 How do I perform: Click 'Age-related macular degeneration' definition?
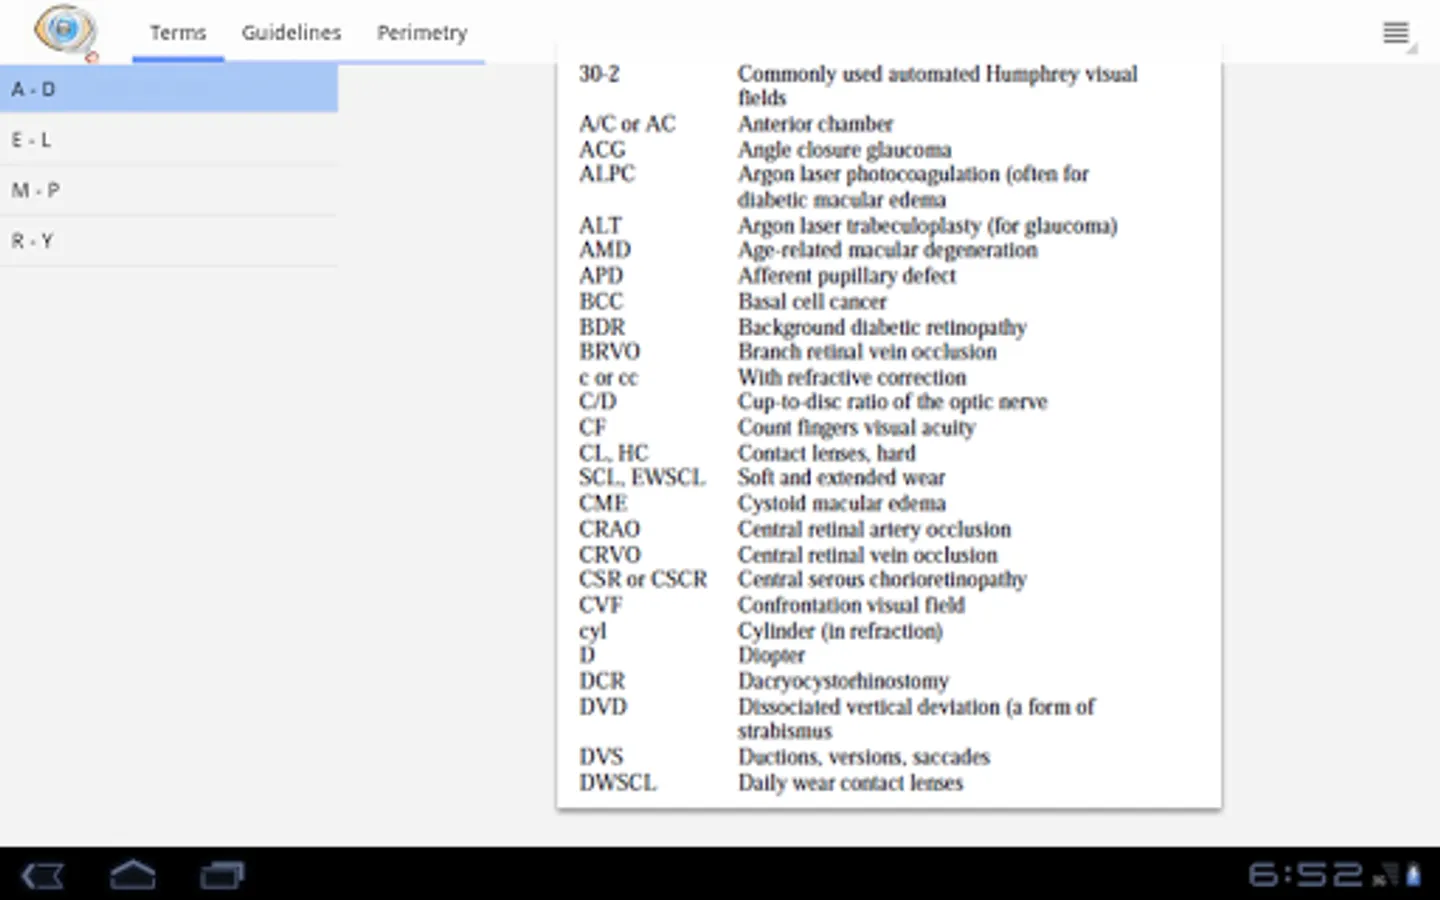[888, 250]
